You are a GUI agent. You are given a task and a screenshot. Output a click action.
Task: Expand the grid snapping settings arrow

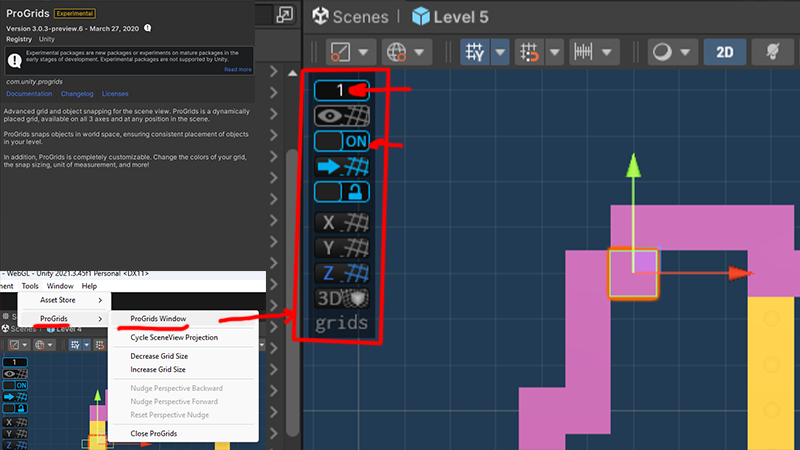point(555,52)
